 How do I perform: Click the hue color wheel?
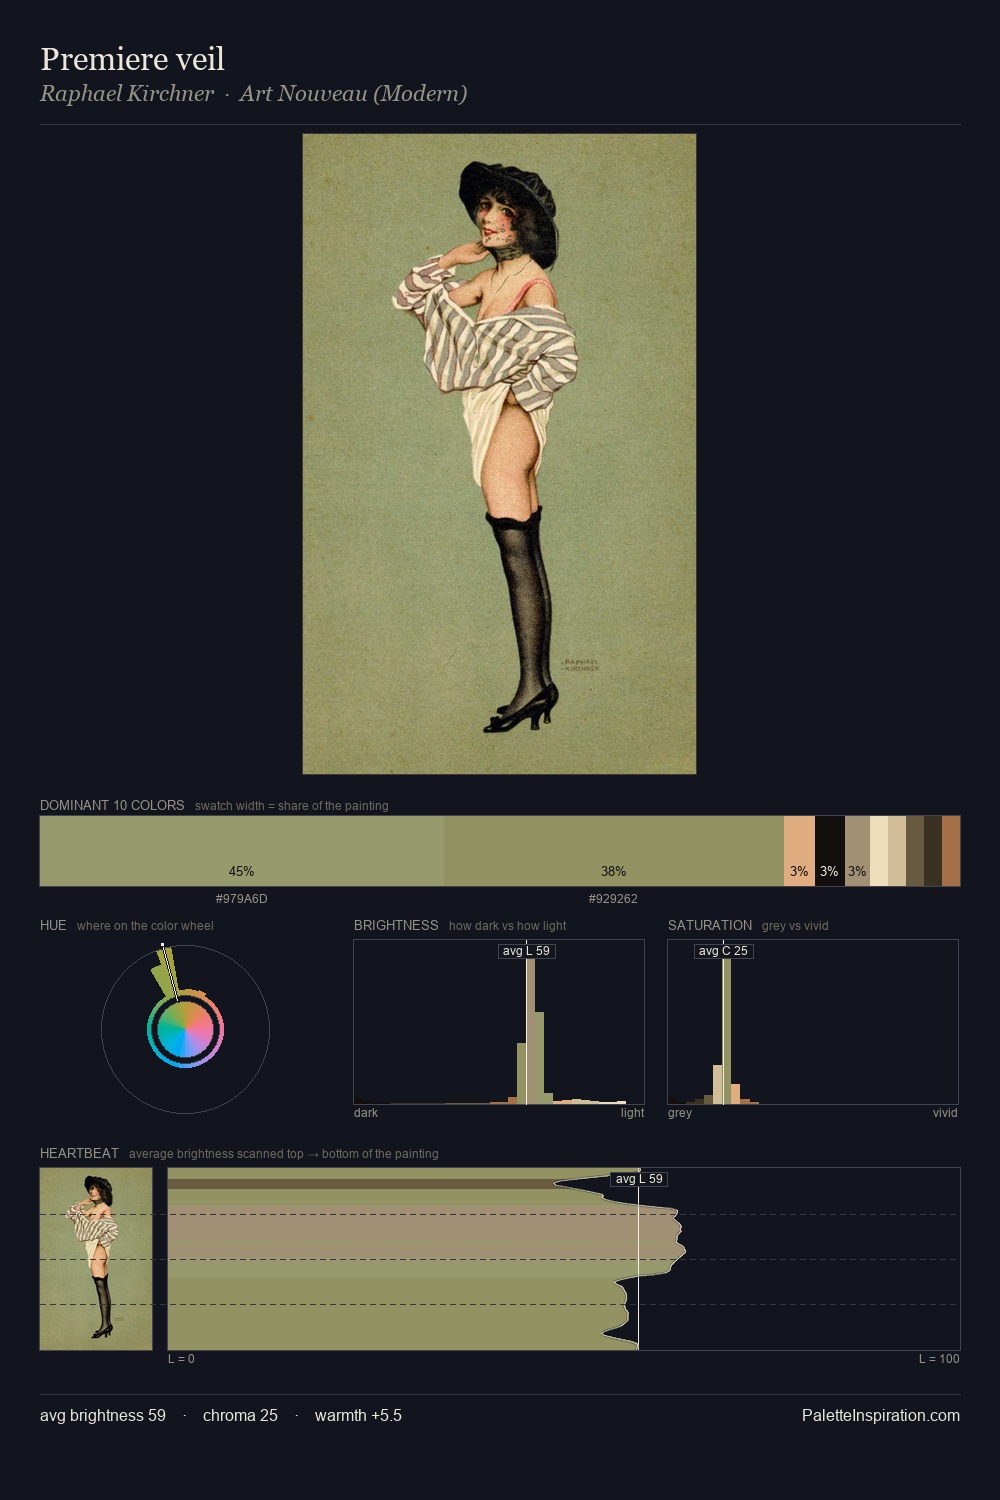(185, 1029)
